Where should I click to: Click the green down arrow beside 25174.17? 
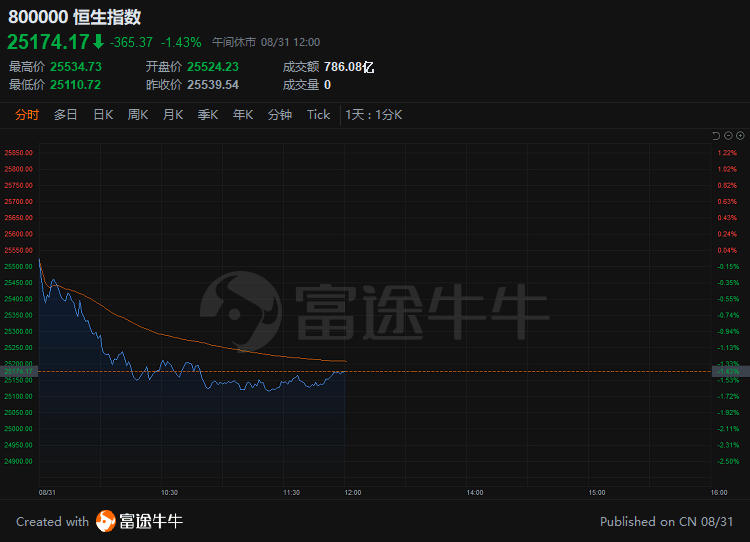click(x=98, y=42)
